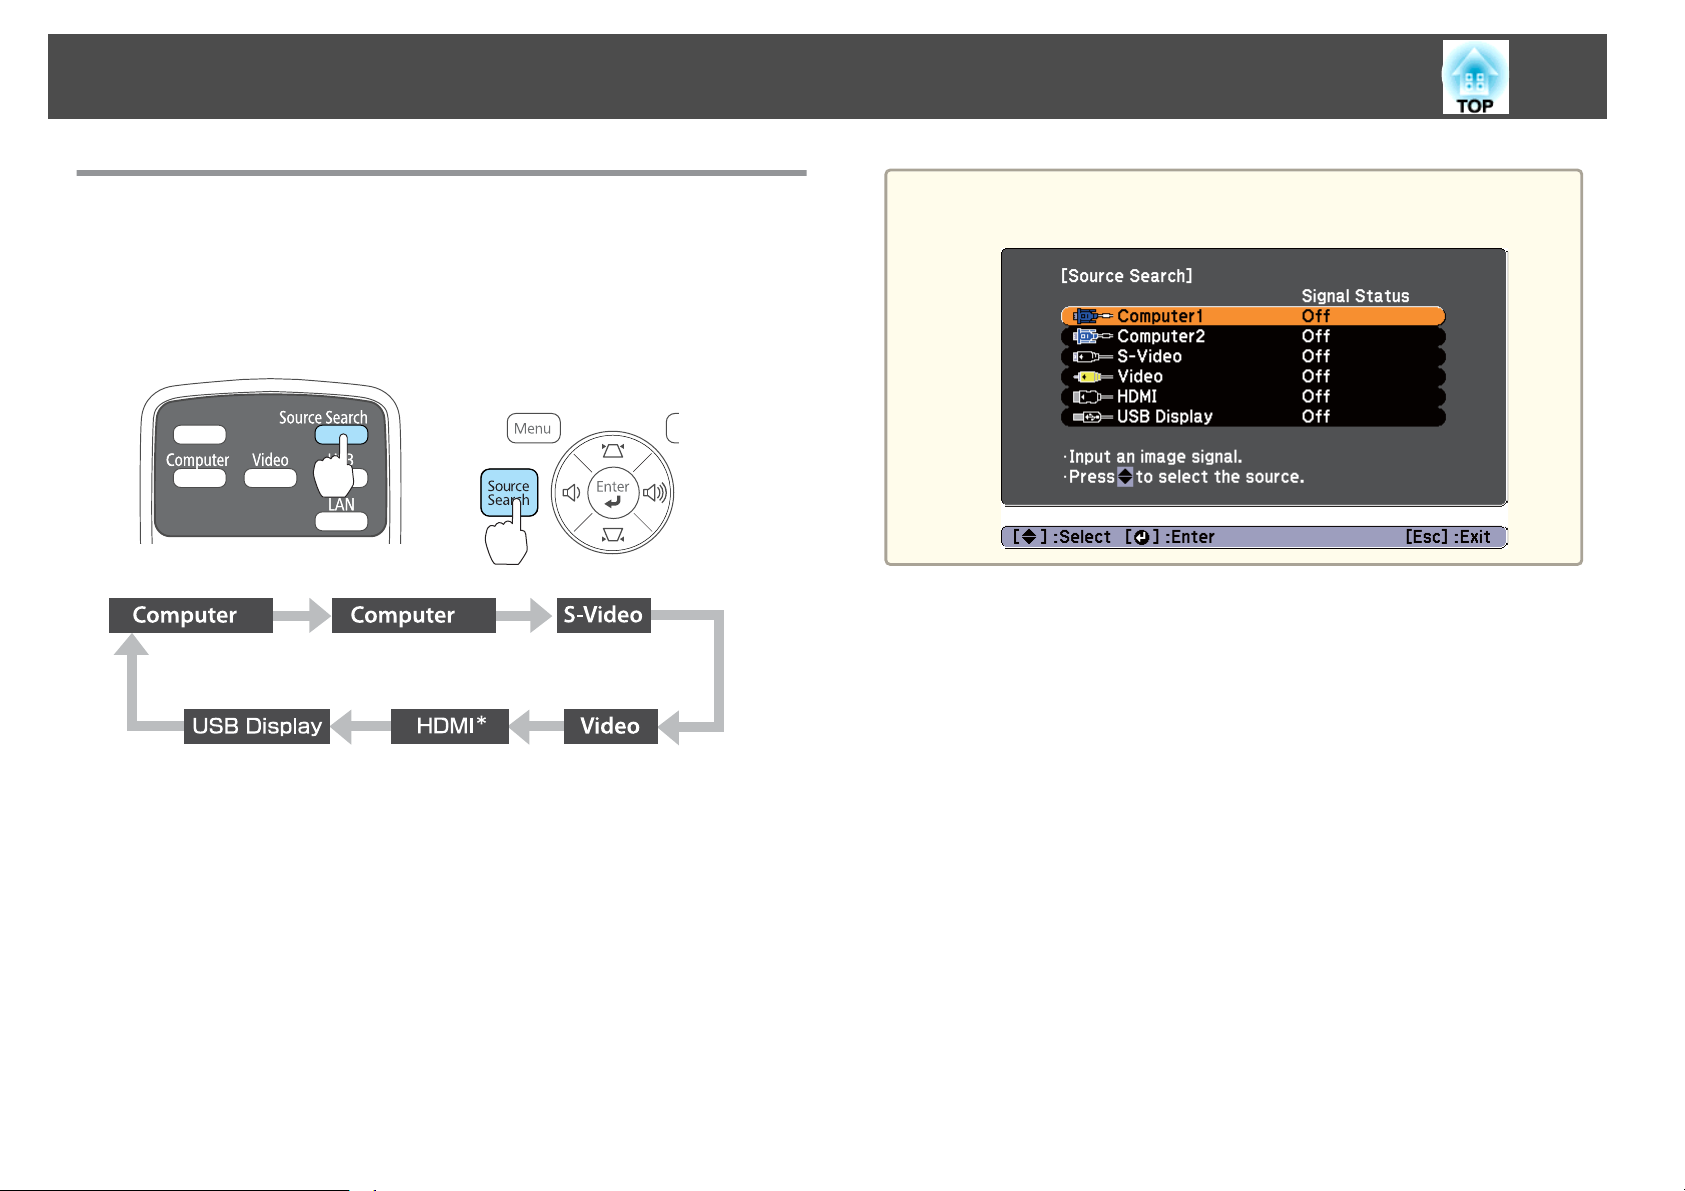Click the remote's Computer button
The height and width of the screenshot is (1191, 1685).
(x=199, y=478)
